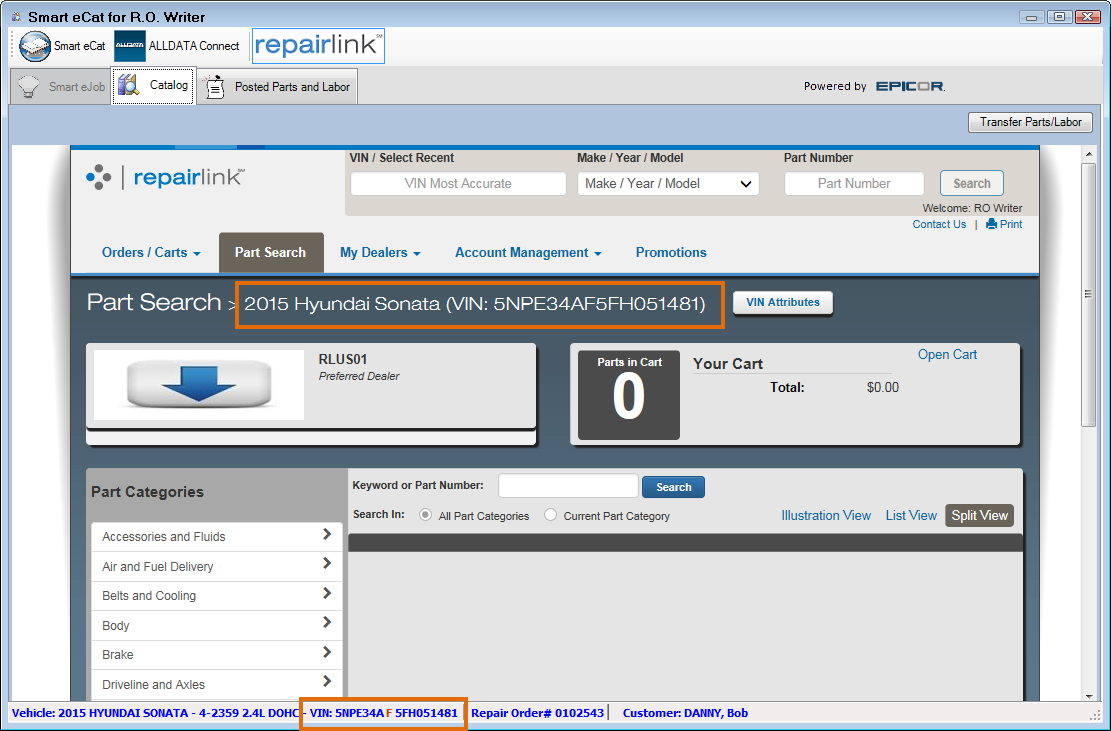Click the Posted Parts and Labor clipboard icon

pyautogui.click(x=214, y=87)
